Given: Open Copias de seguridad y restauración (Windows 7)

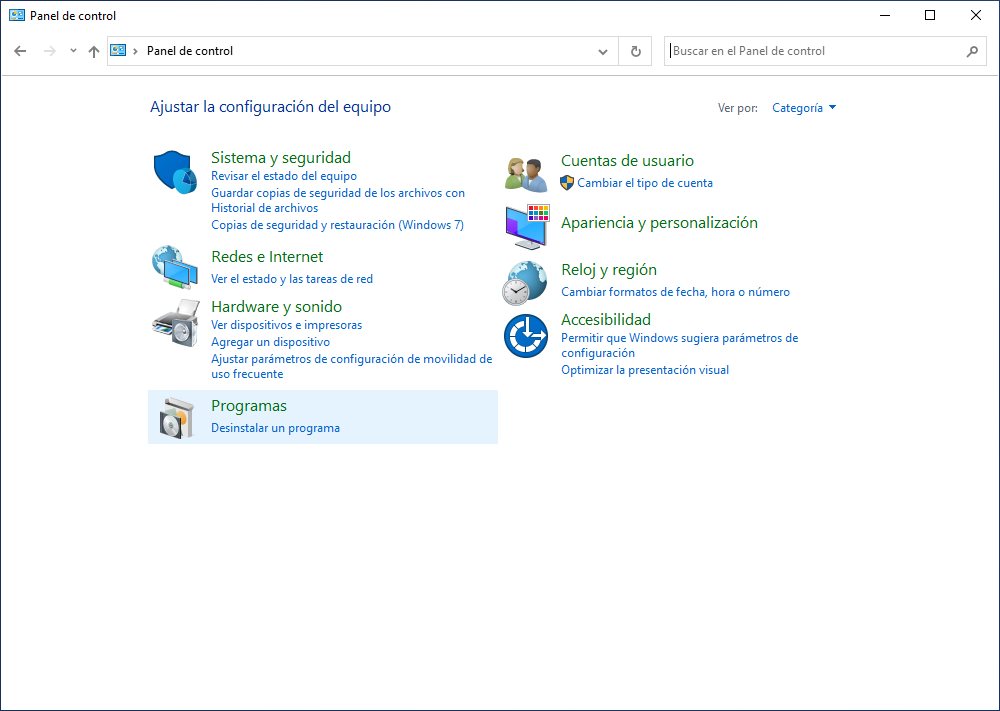Looking at the screenshot, I should 337,225.
